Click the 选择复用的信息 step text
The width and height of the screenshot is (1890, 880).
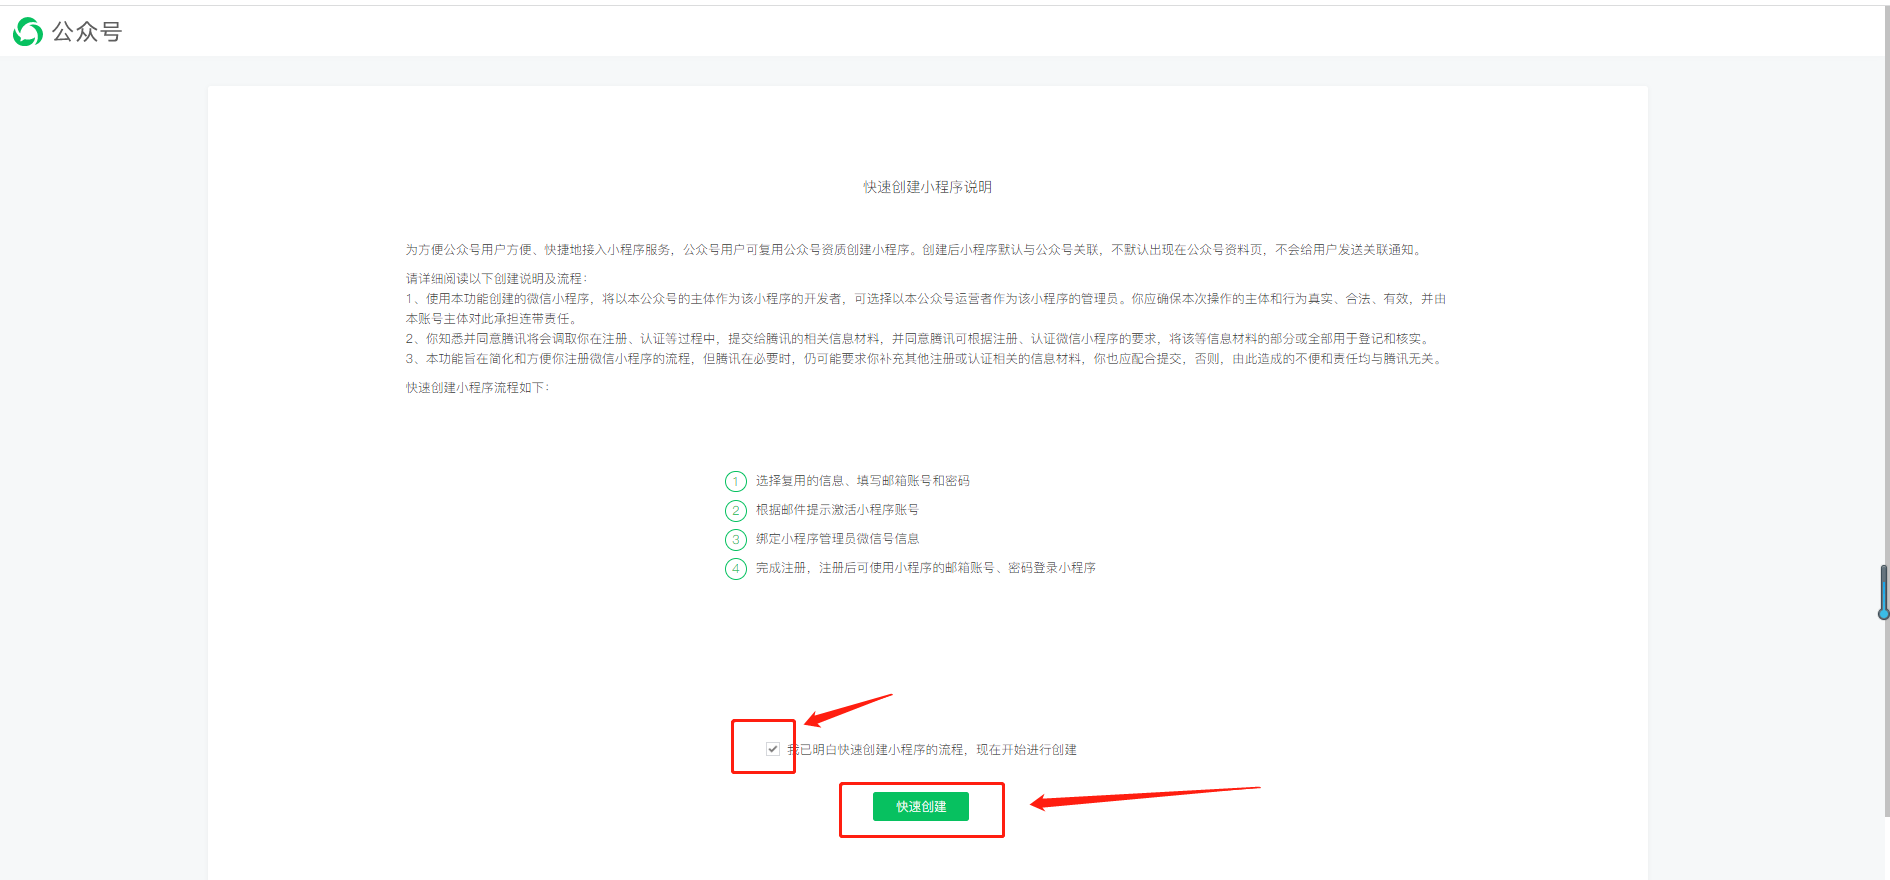click(862, 481)
